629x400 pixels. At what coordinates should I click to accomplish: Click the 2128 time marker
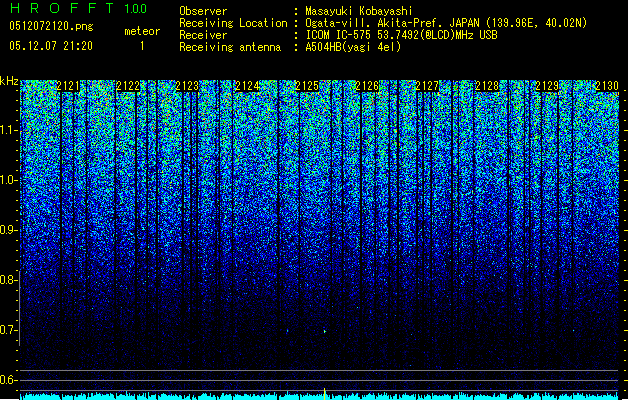tap(487, 86)
